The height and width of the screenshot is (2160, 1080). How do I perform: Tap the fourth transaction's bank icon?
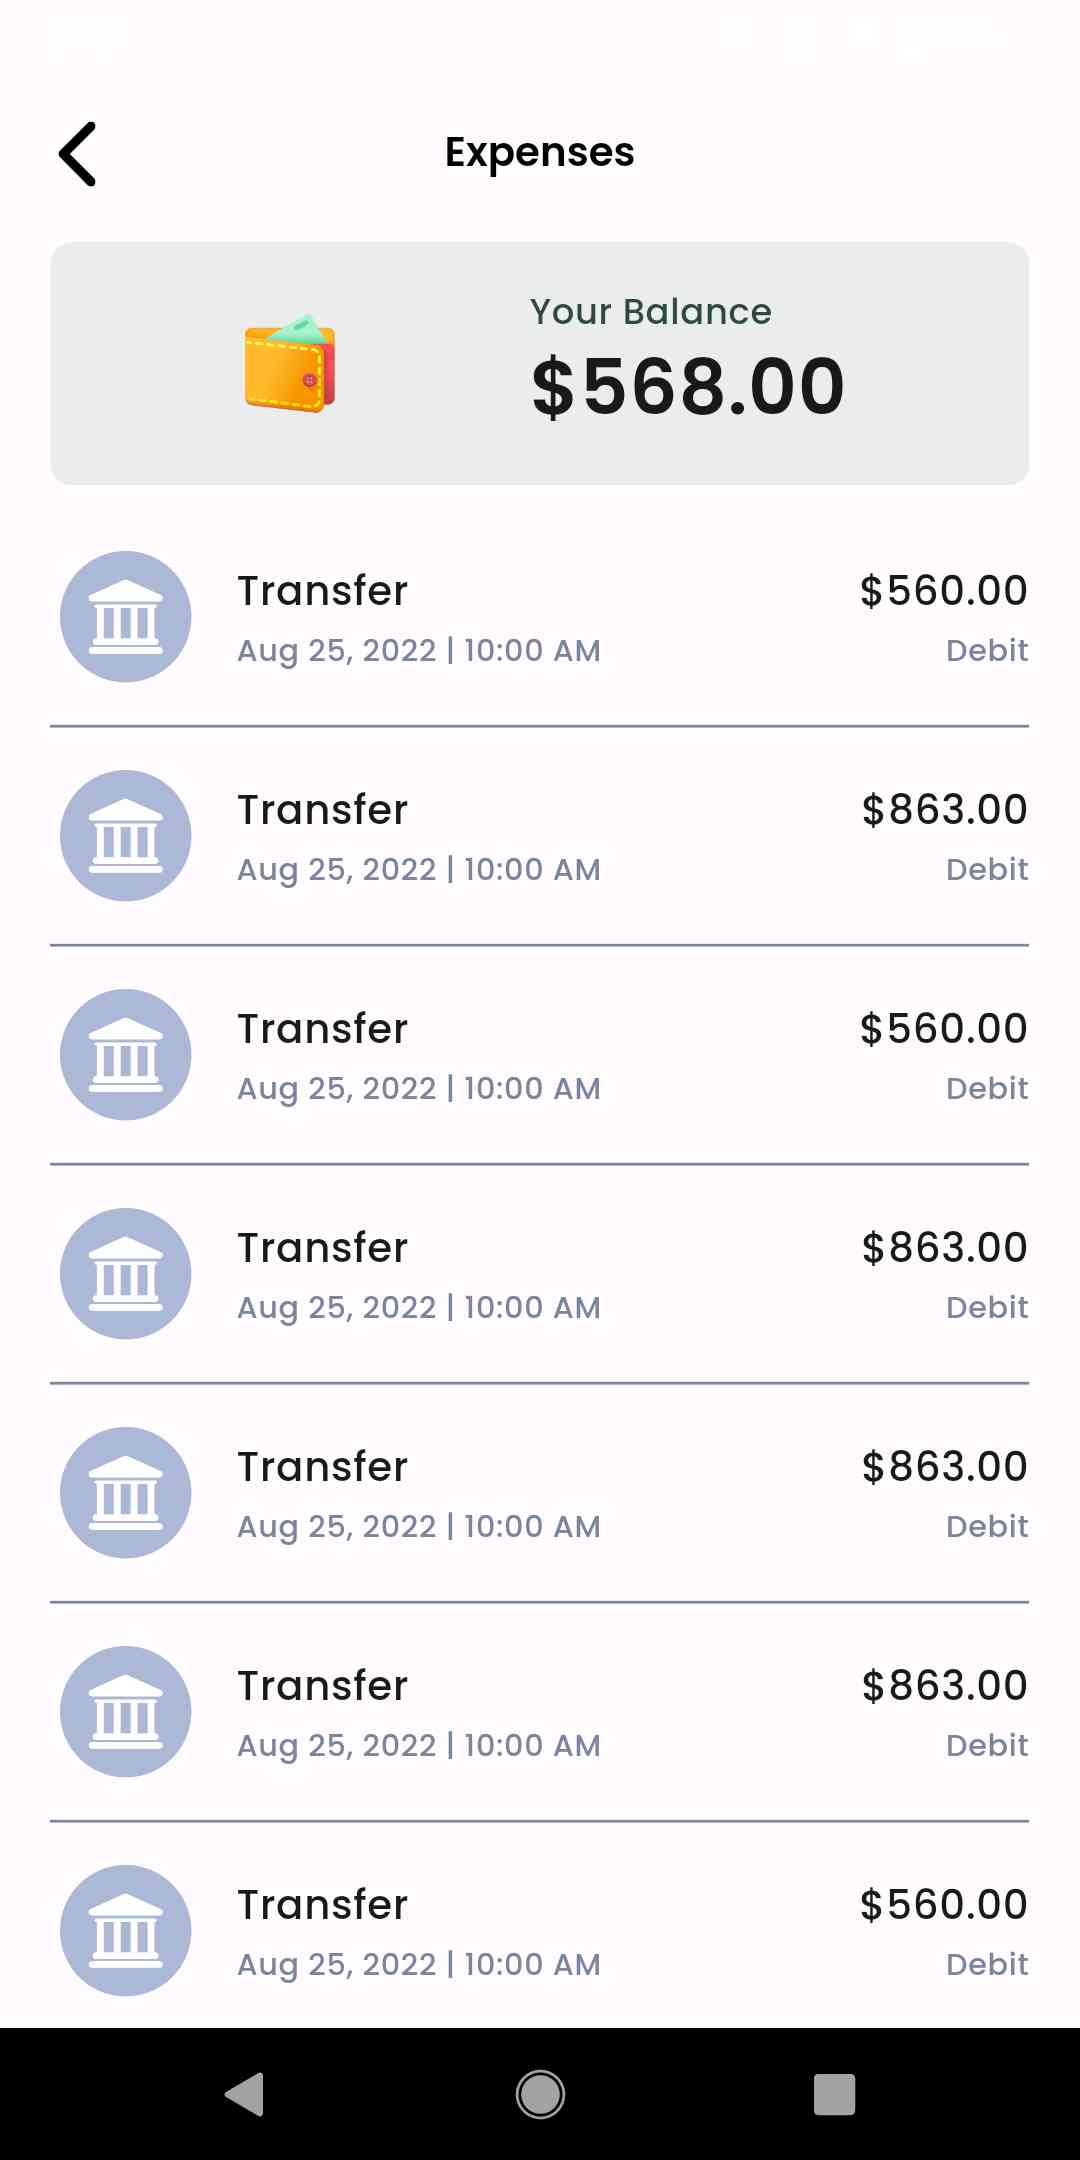[126, 1274]
